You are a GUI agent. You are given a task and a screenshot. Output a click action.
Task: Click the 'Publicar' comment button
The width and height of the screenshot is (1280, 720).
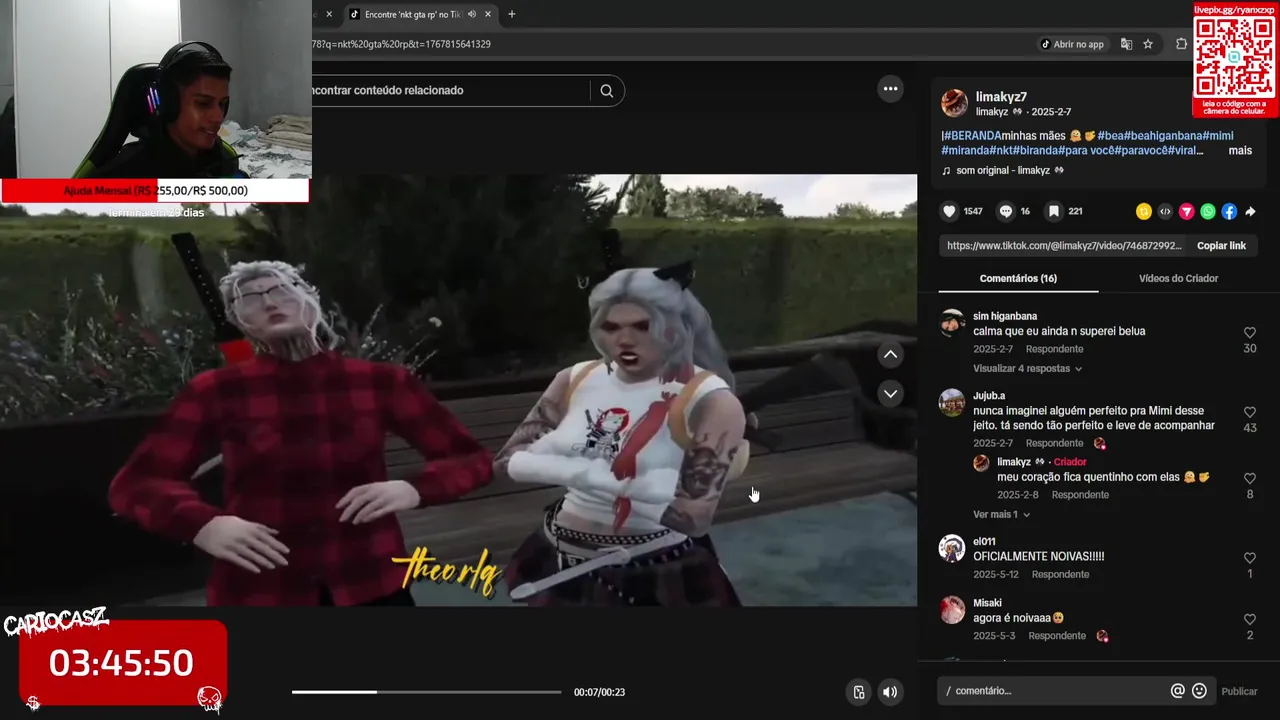click(x=1239, y=691)
